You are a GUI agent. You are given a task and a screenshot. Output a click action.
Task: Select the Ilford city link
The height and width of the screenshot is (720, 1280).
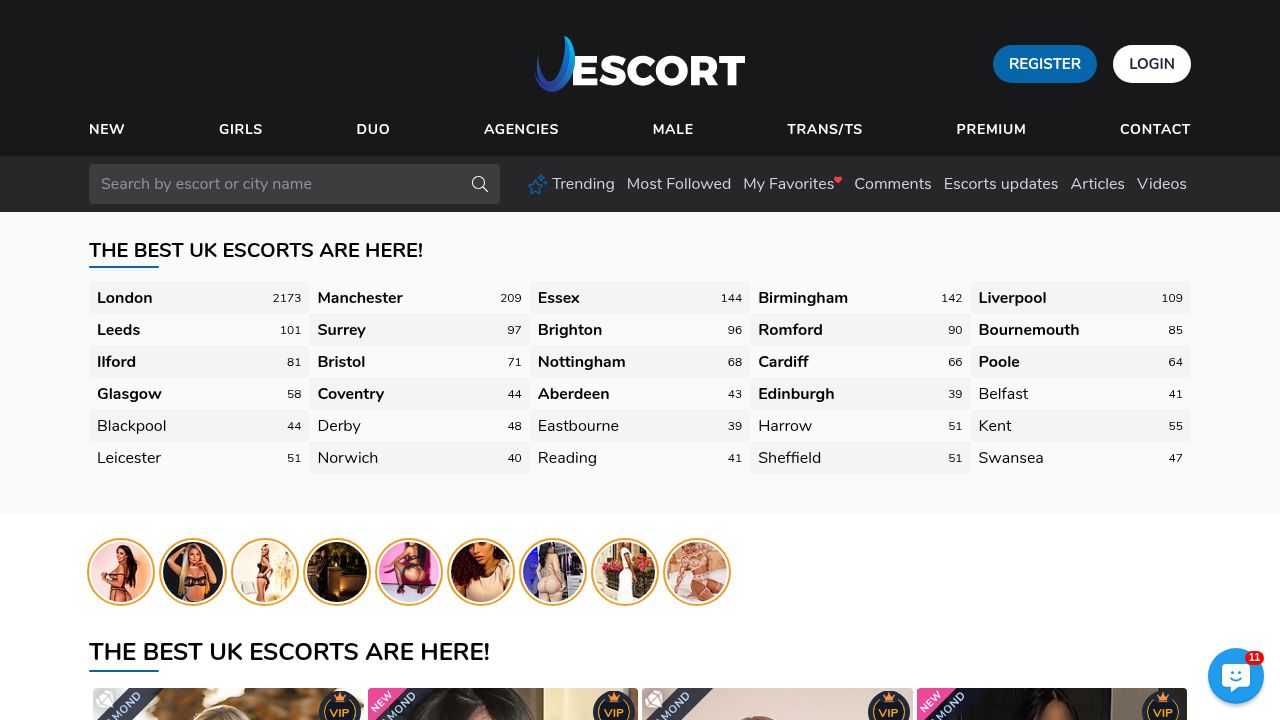coord(199,362)
